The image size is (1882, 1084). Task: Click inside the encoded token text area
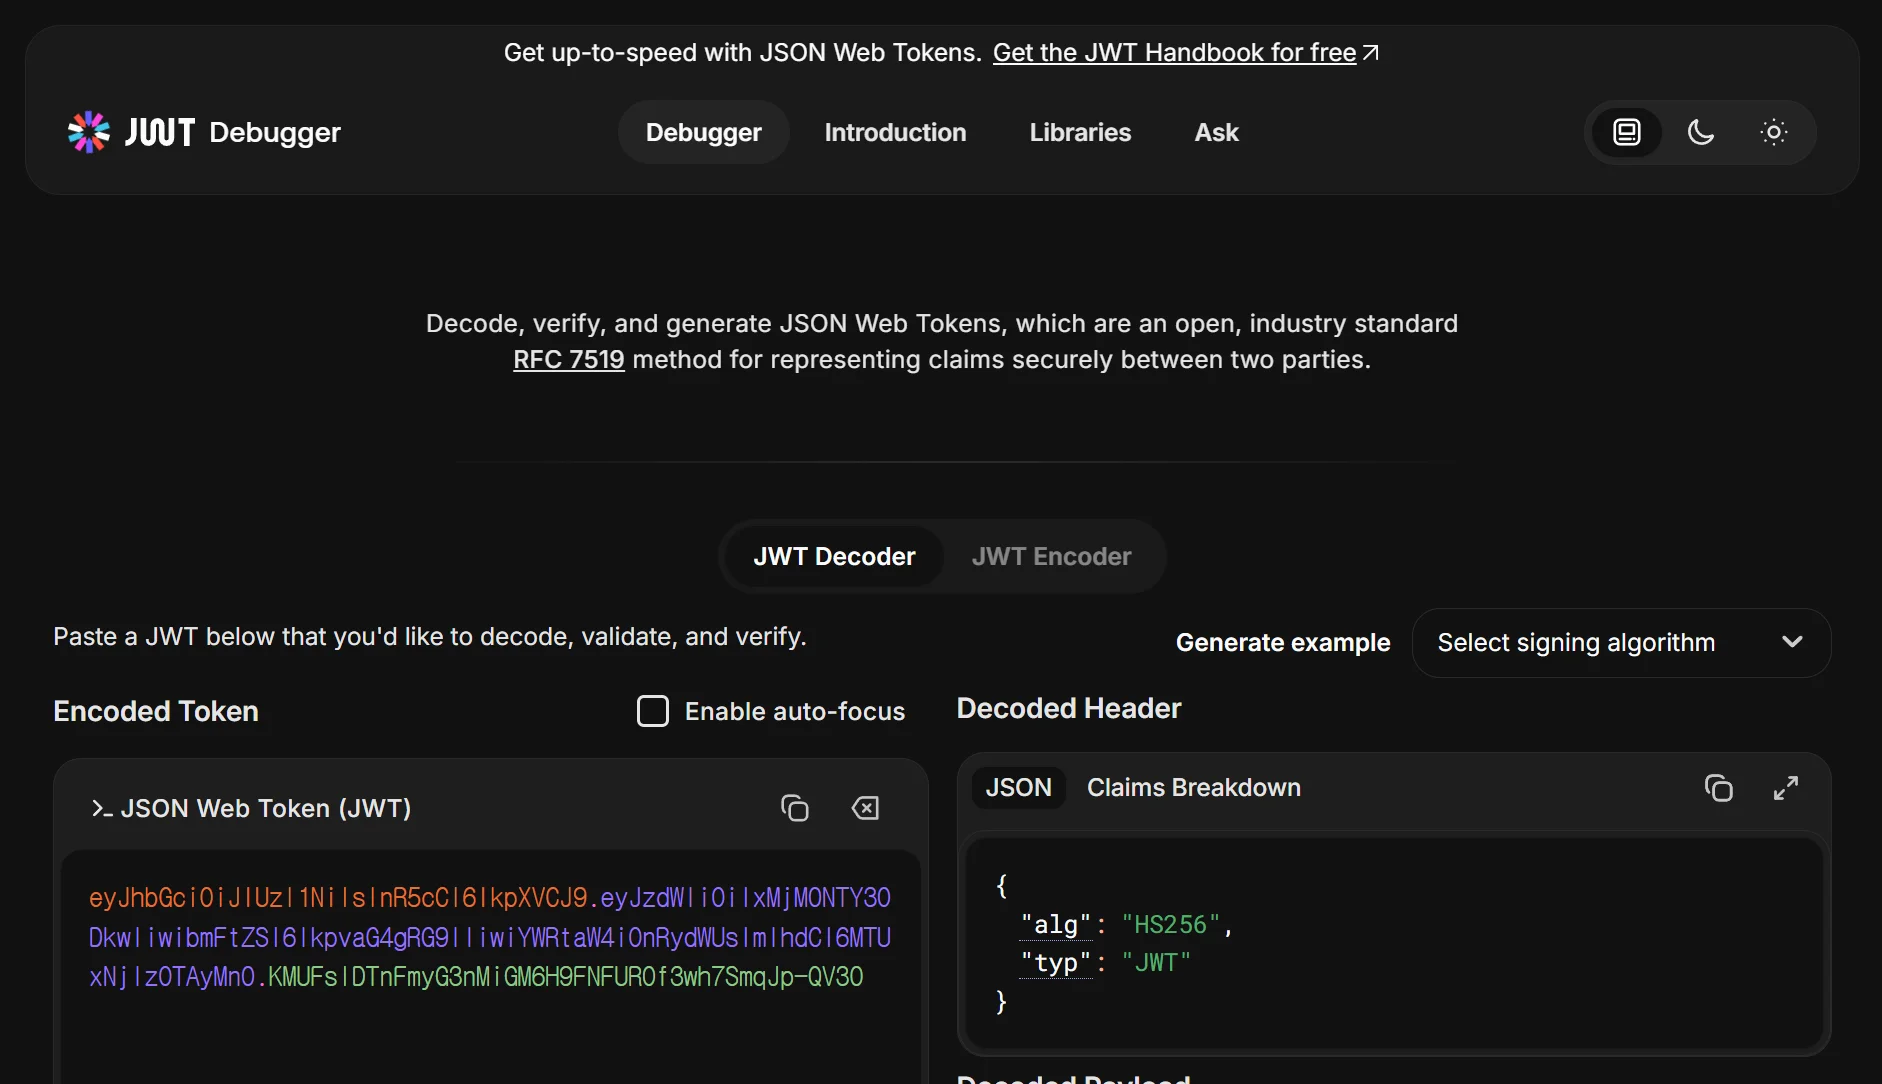[x=490, y=965]
